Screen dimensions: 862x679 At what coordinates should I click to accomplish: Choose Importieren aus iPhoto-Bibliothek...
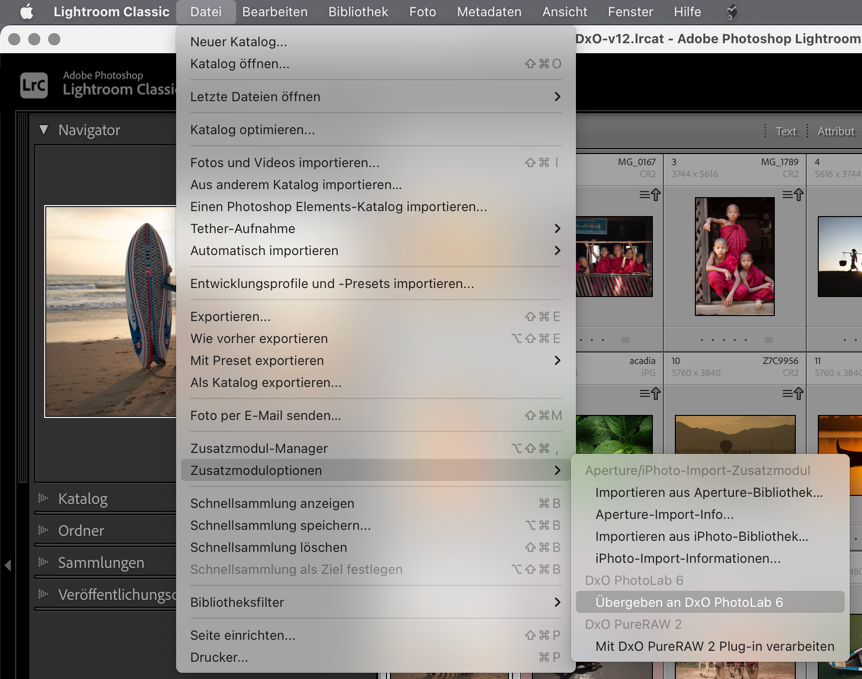click(x=710, y=537)
